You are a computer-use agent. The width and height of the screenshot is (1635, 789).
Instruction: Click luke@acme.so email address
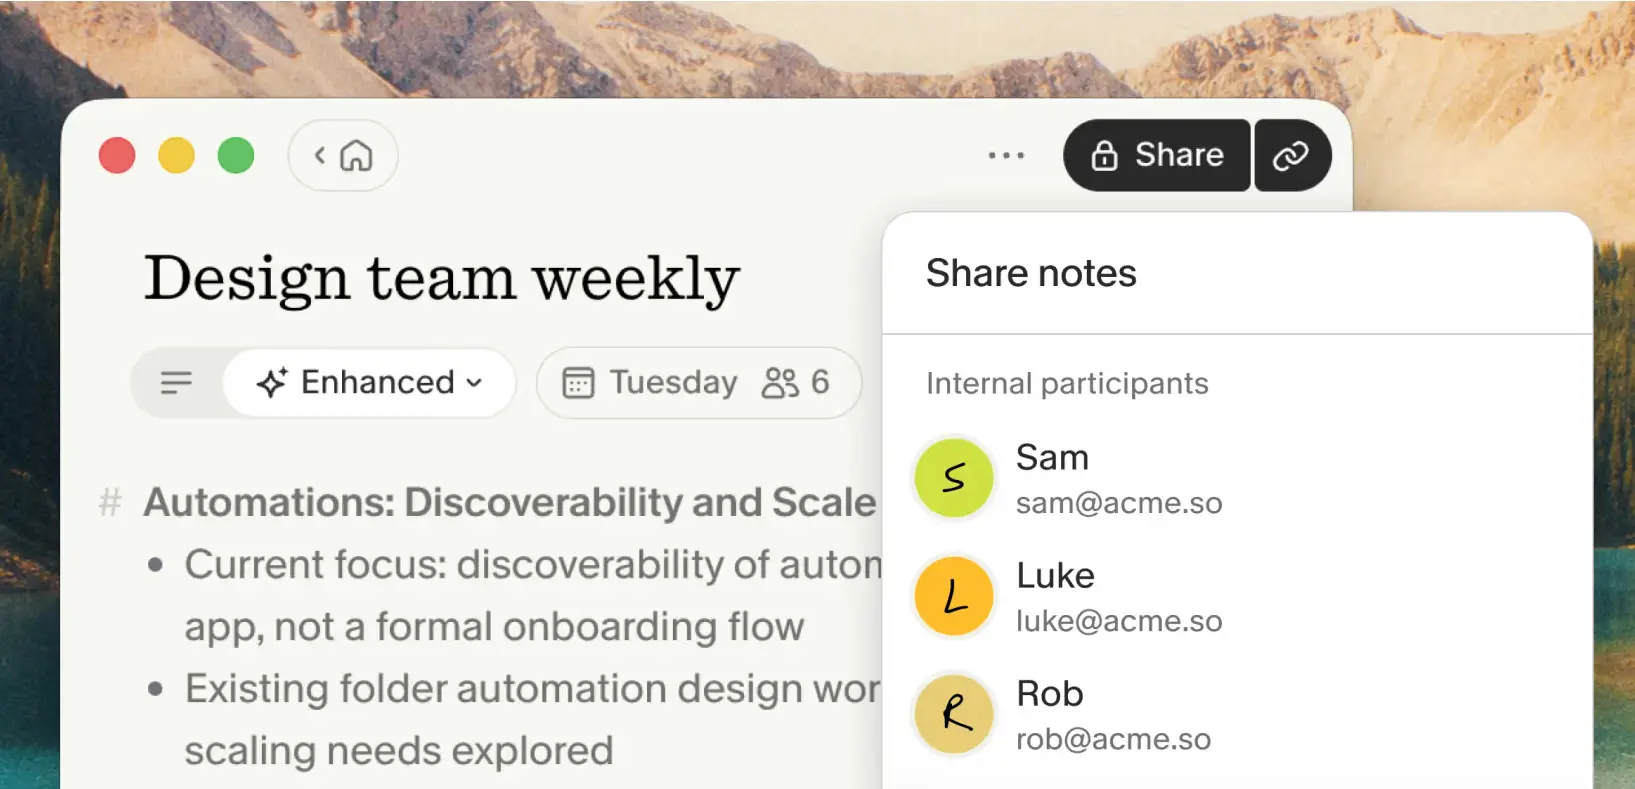(x=1119, y=621)
